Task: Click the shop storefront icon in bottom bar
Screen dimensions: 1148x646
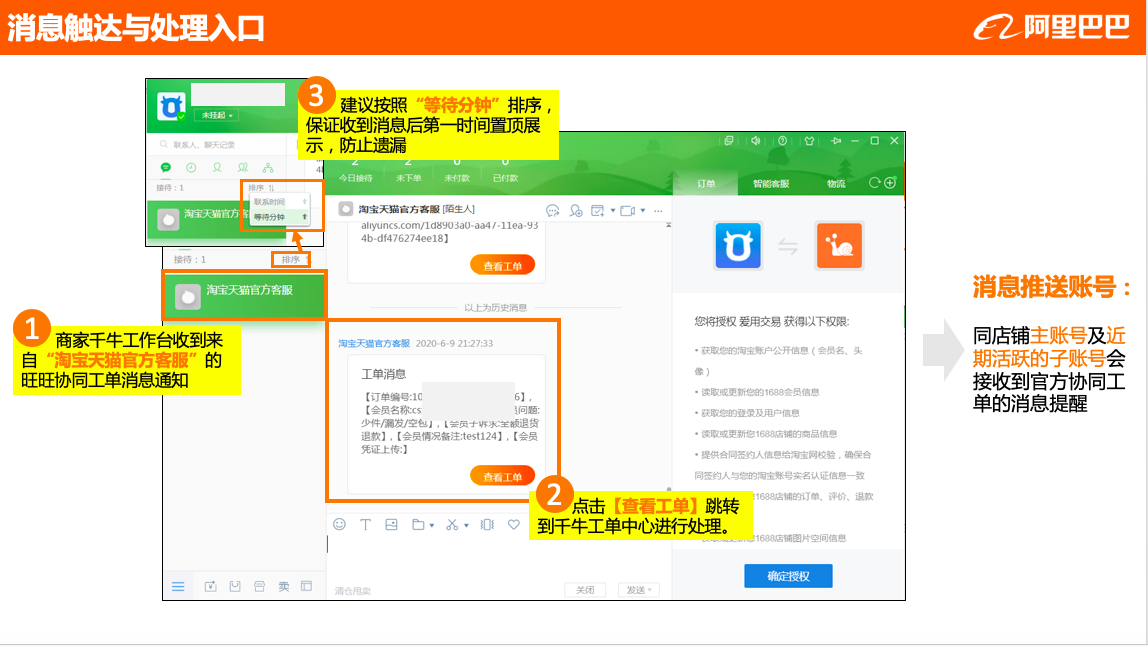Action: [259, 587]
